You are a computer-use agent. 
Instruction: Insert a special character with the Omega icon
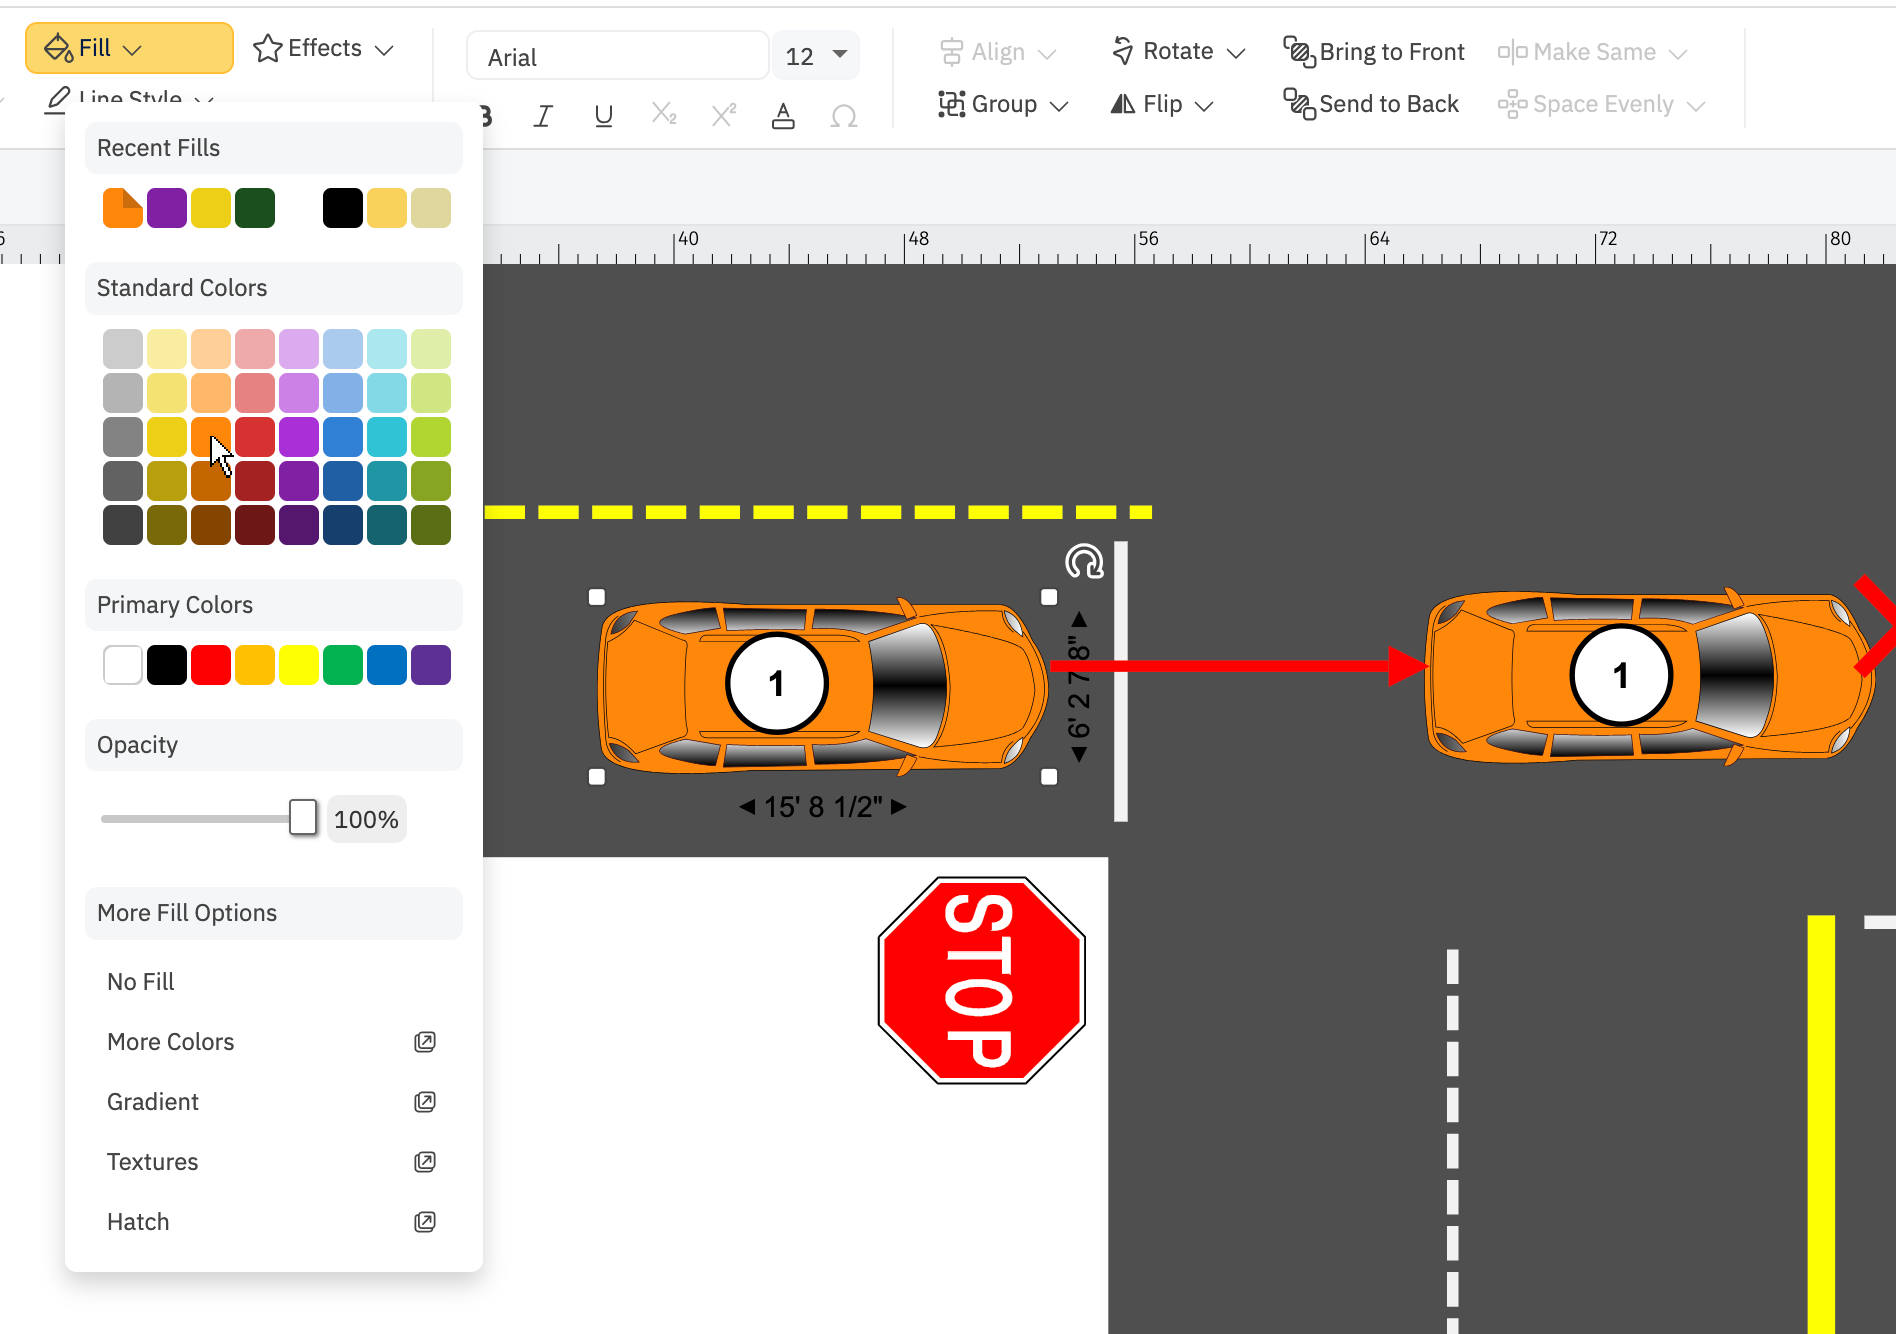coord(843,115)
